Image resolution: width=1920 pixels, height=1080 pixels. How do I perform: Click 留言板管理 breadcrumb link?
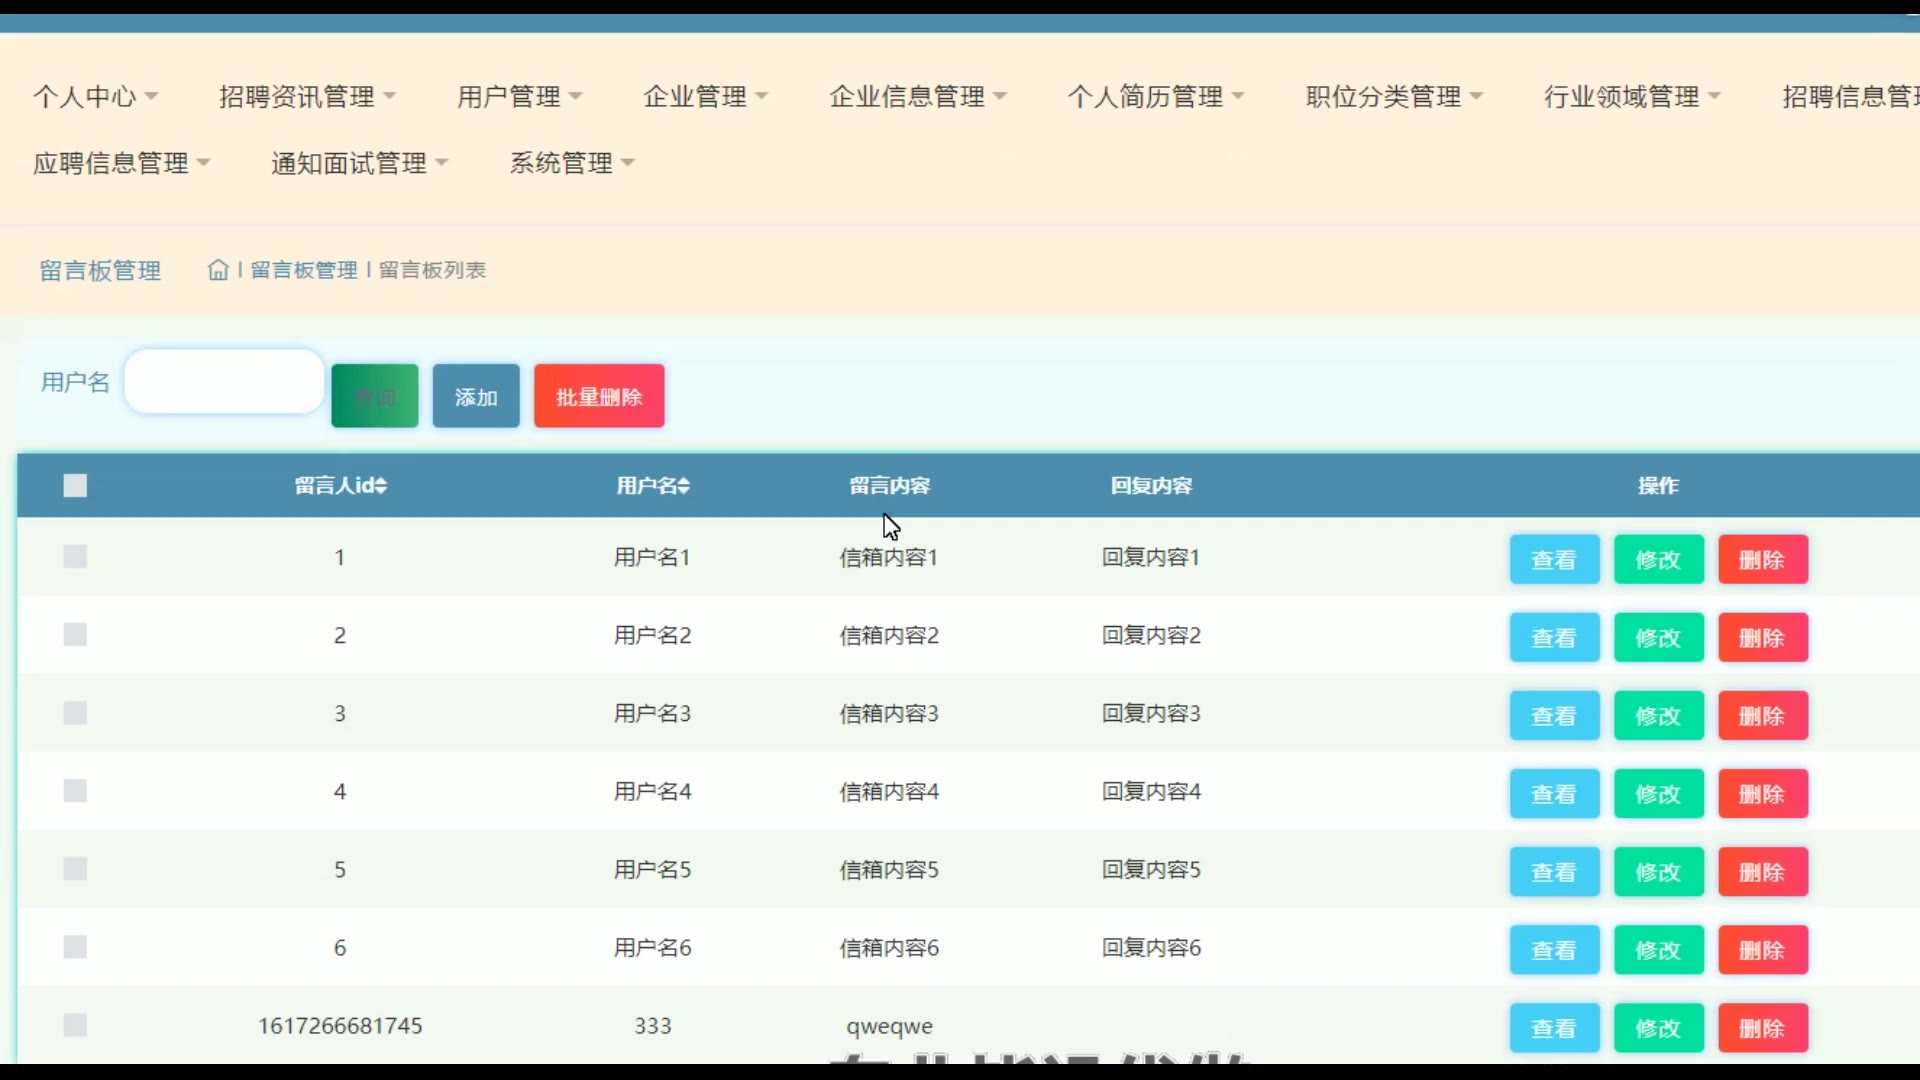304,270
